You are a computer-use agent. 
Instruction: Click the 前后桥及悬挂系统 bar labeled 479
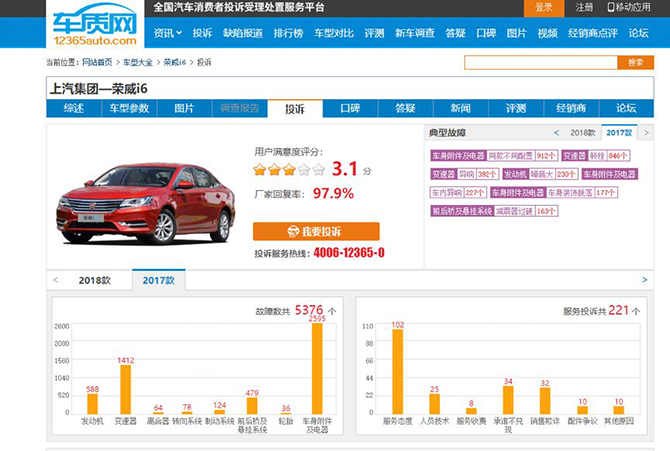(x=252, y=406)
